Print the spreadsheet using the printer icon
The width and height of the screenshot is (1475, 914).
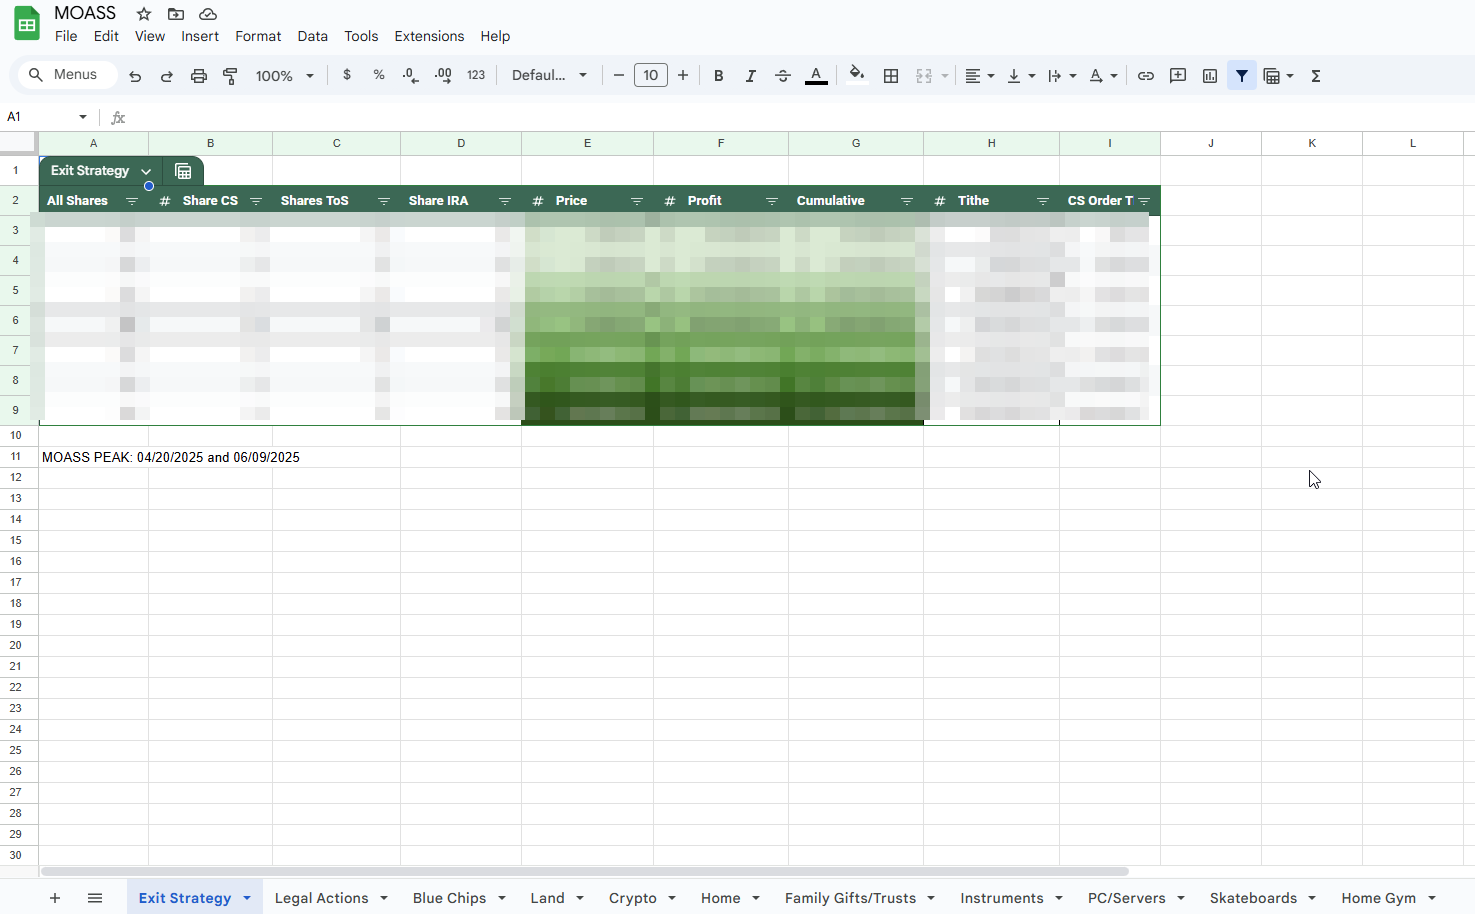click(199, 76)
